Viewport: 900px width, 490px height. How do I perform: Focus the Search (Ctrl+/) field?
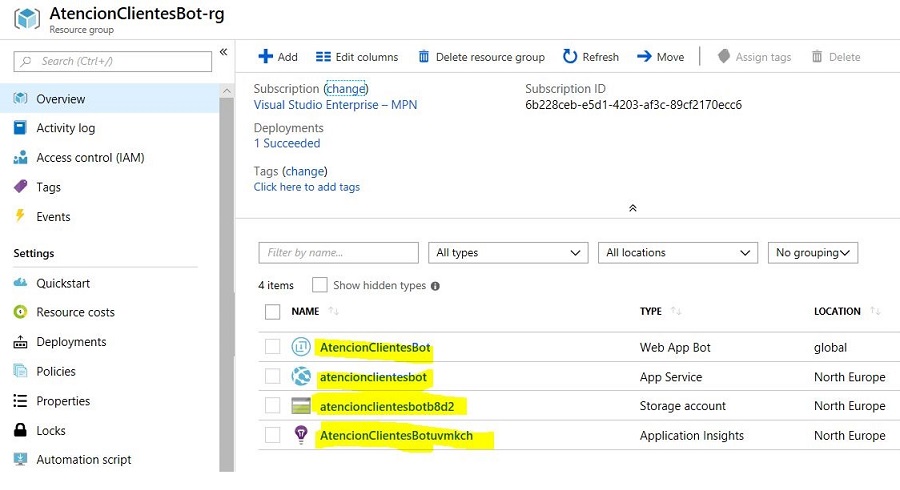pyautogui.click(x=112, y=61)
